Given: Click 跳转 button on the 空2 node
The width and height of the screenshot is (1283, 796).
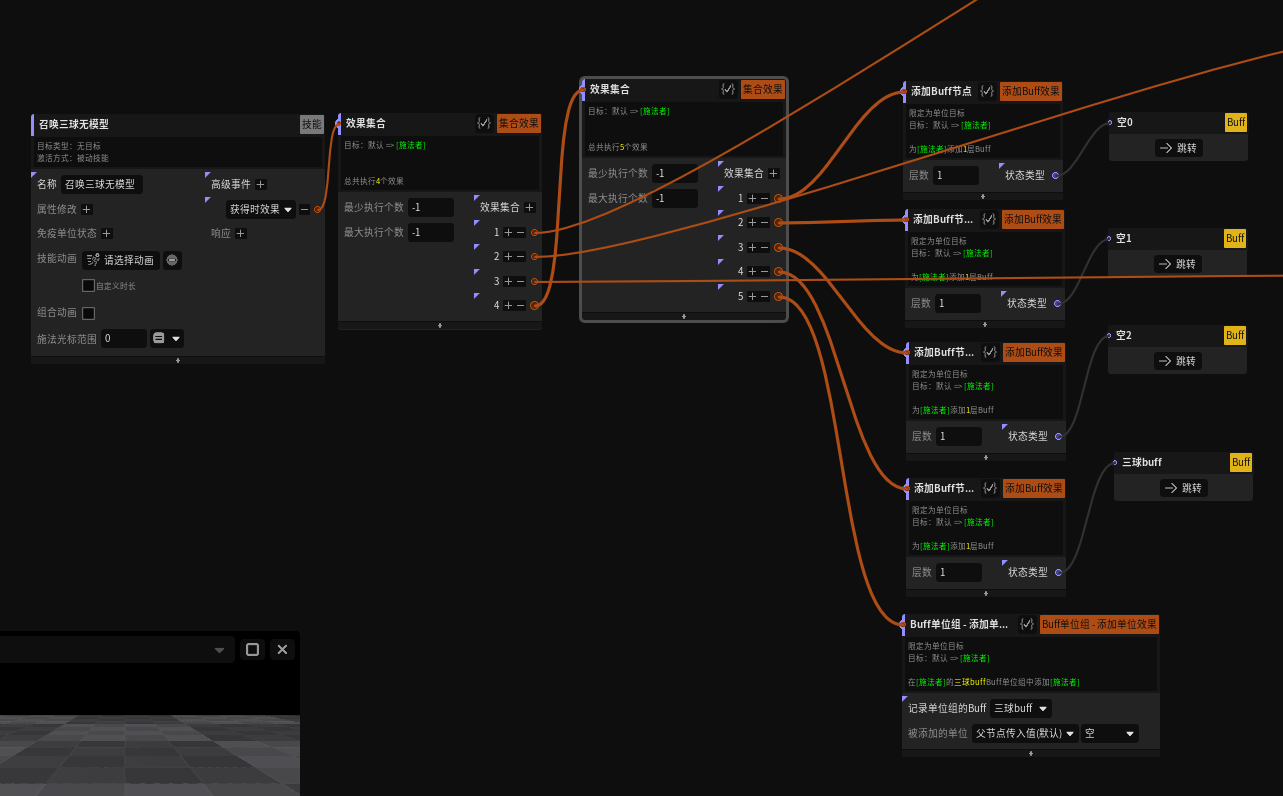Looking at the screenshot, I should (1177, 361).
